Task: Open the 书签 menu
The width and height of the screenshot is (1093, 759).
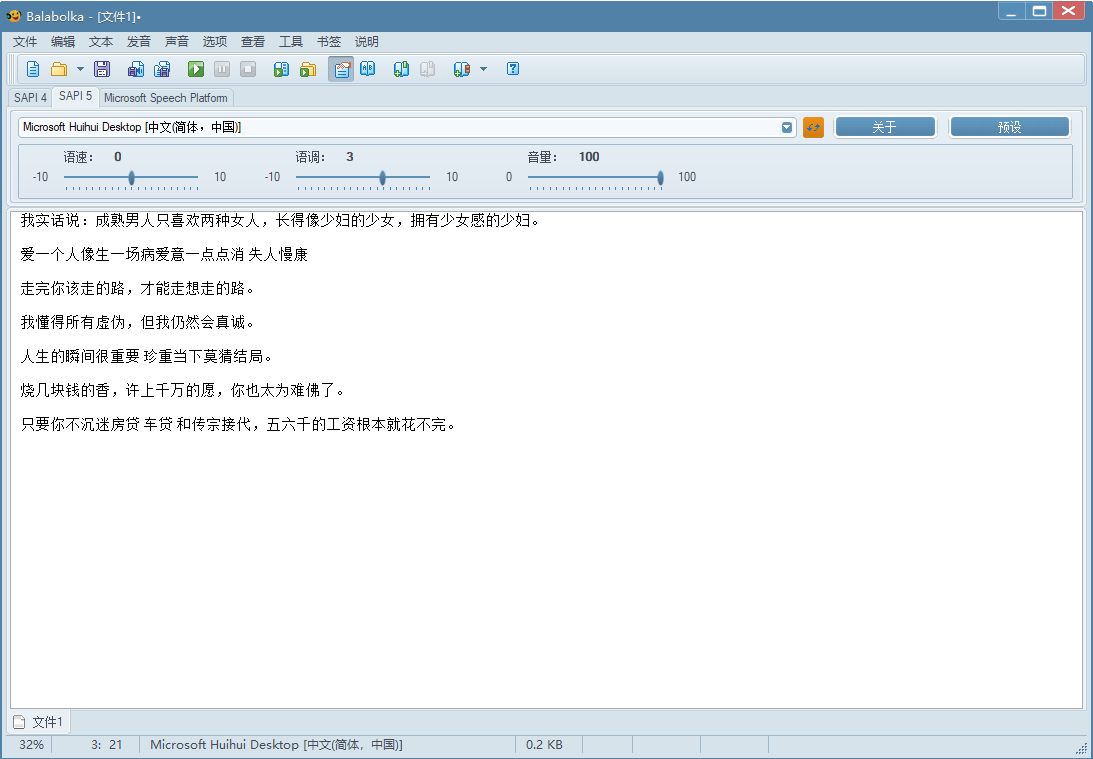Action: tap(328, 42)
